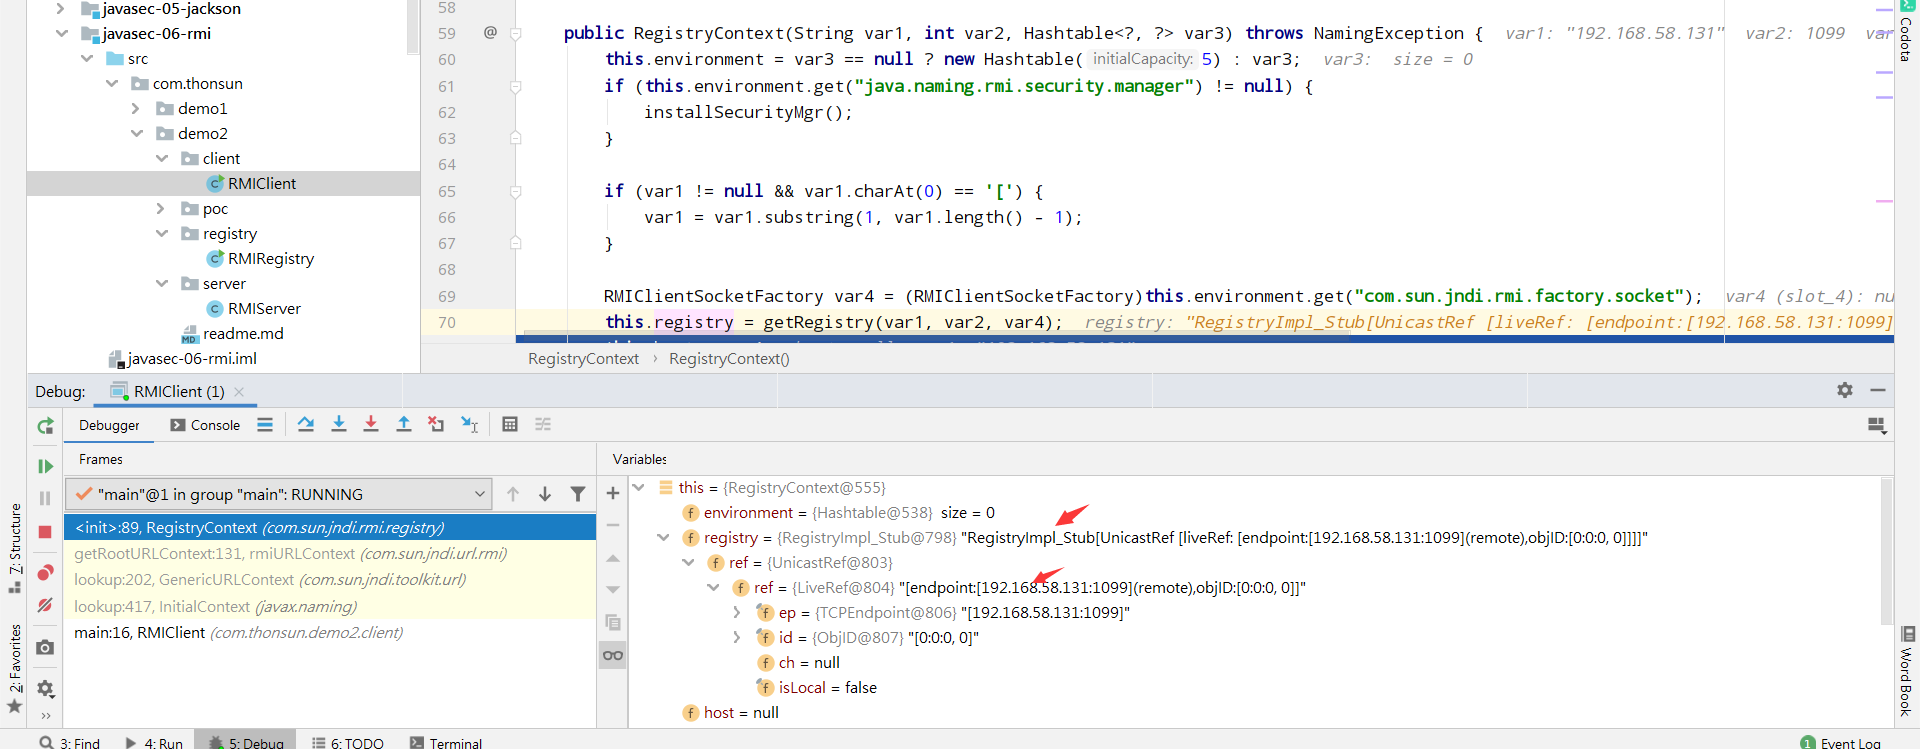1920x749 pixels.
Task: Force Step Into with red arrow
Action: [371, 425]
